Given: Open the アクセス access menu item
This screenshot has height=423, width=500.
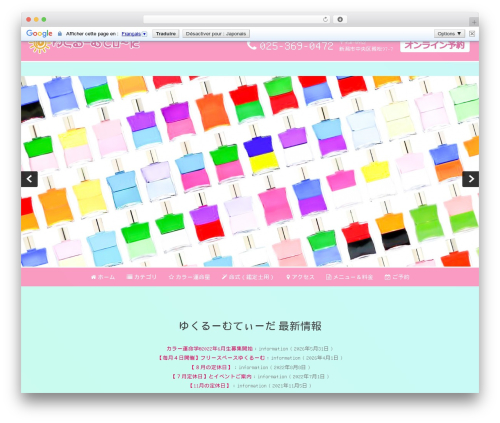Looking at the screenshot, I should click(300, 277).
